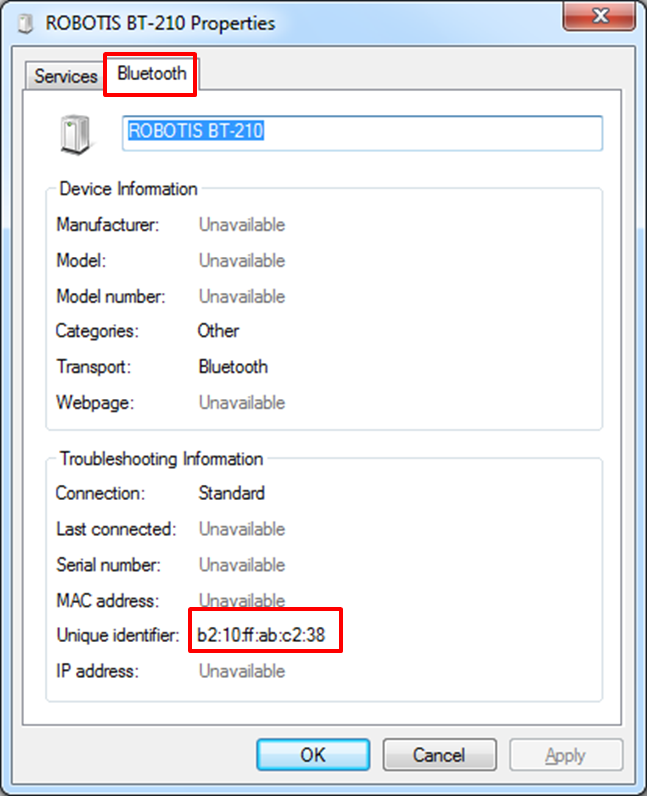Close the properties dialog window
This screenshot has height=796, width=647.
(599, 16)
